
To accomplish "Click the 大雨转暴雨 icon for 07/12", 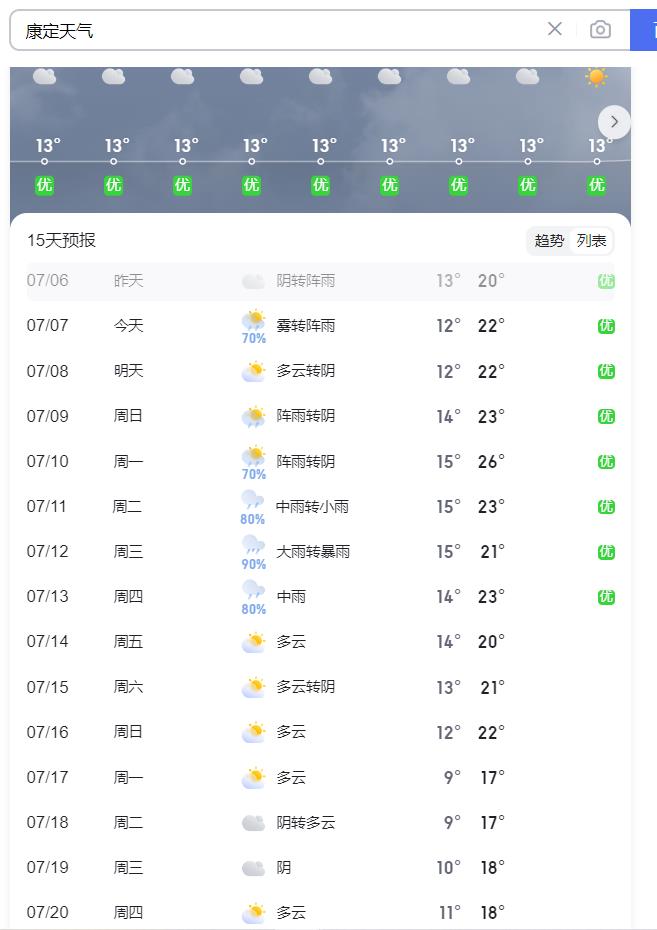I will [253, 546].
